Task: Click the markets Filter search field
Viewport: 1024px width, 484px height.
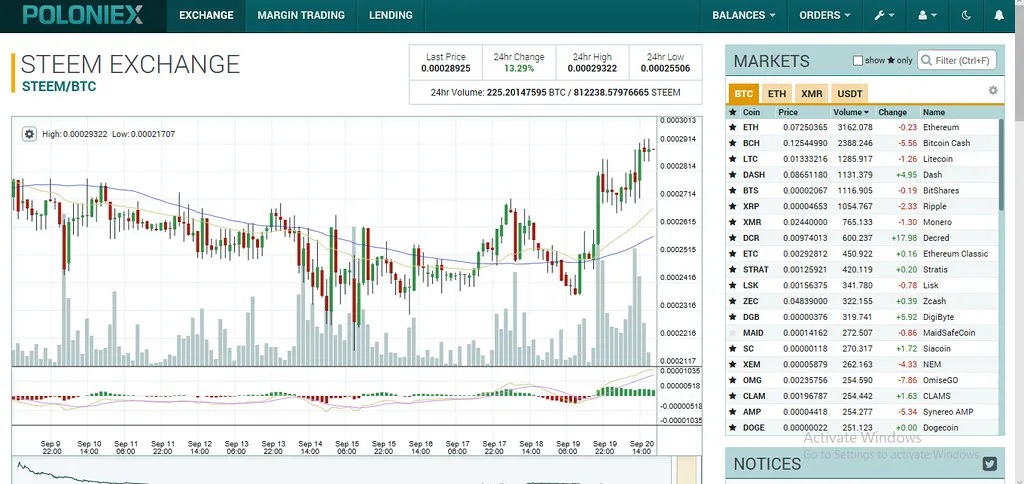Action: (957, 61)
